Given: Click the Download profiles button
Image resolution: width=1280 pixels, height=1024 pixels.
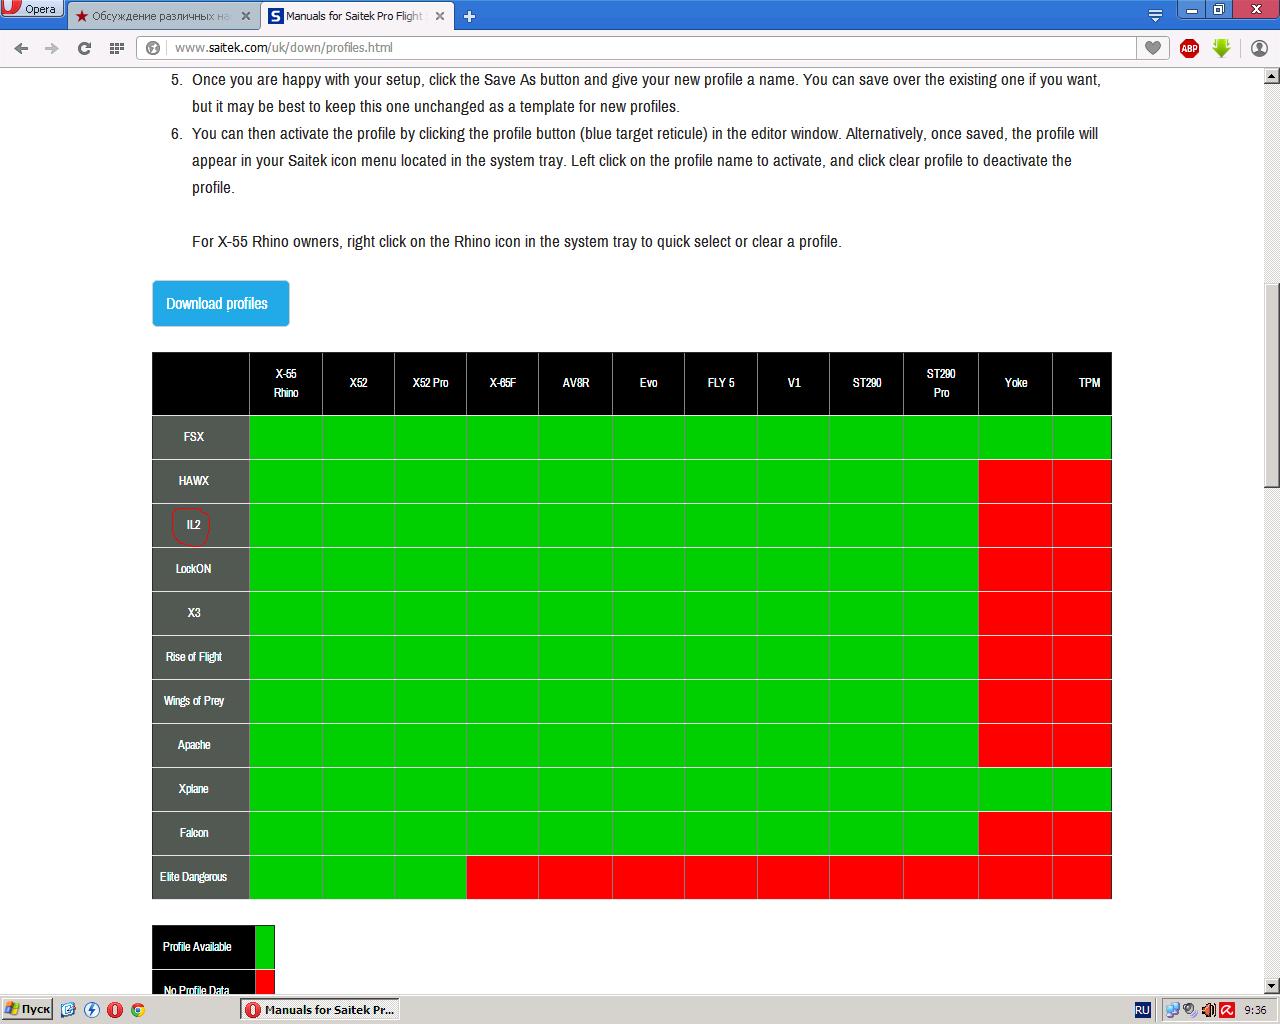Looking at the screenshot, I should 220,303.
